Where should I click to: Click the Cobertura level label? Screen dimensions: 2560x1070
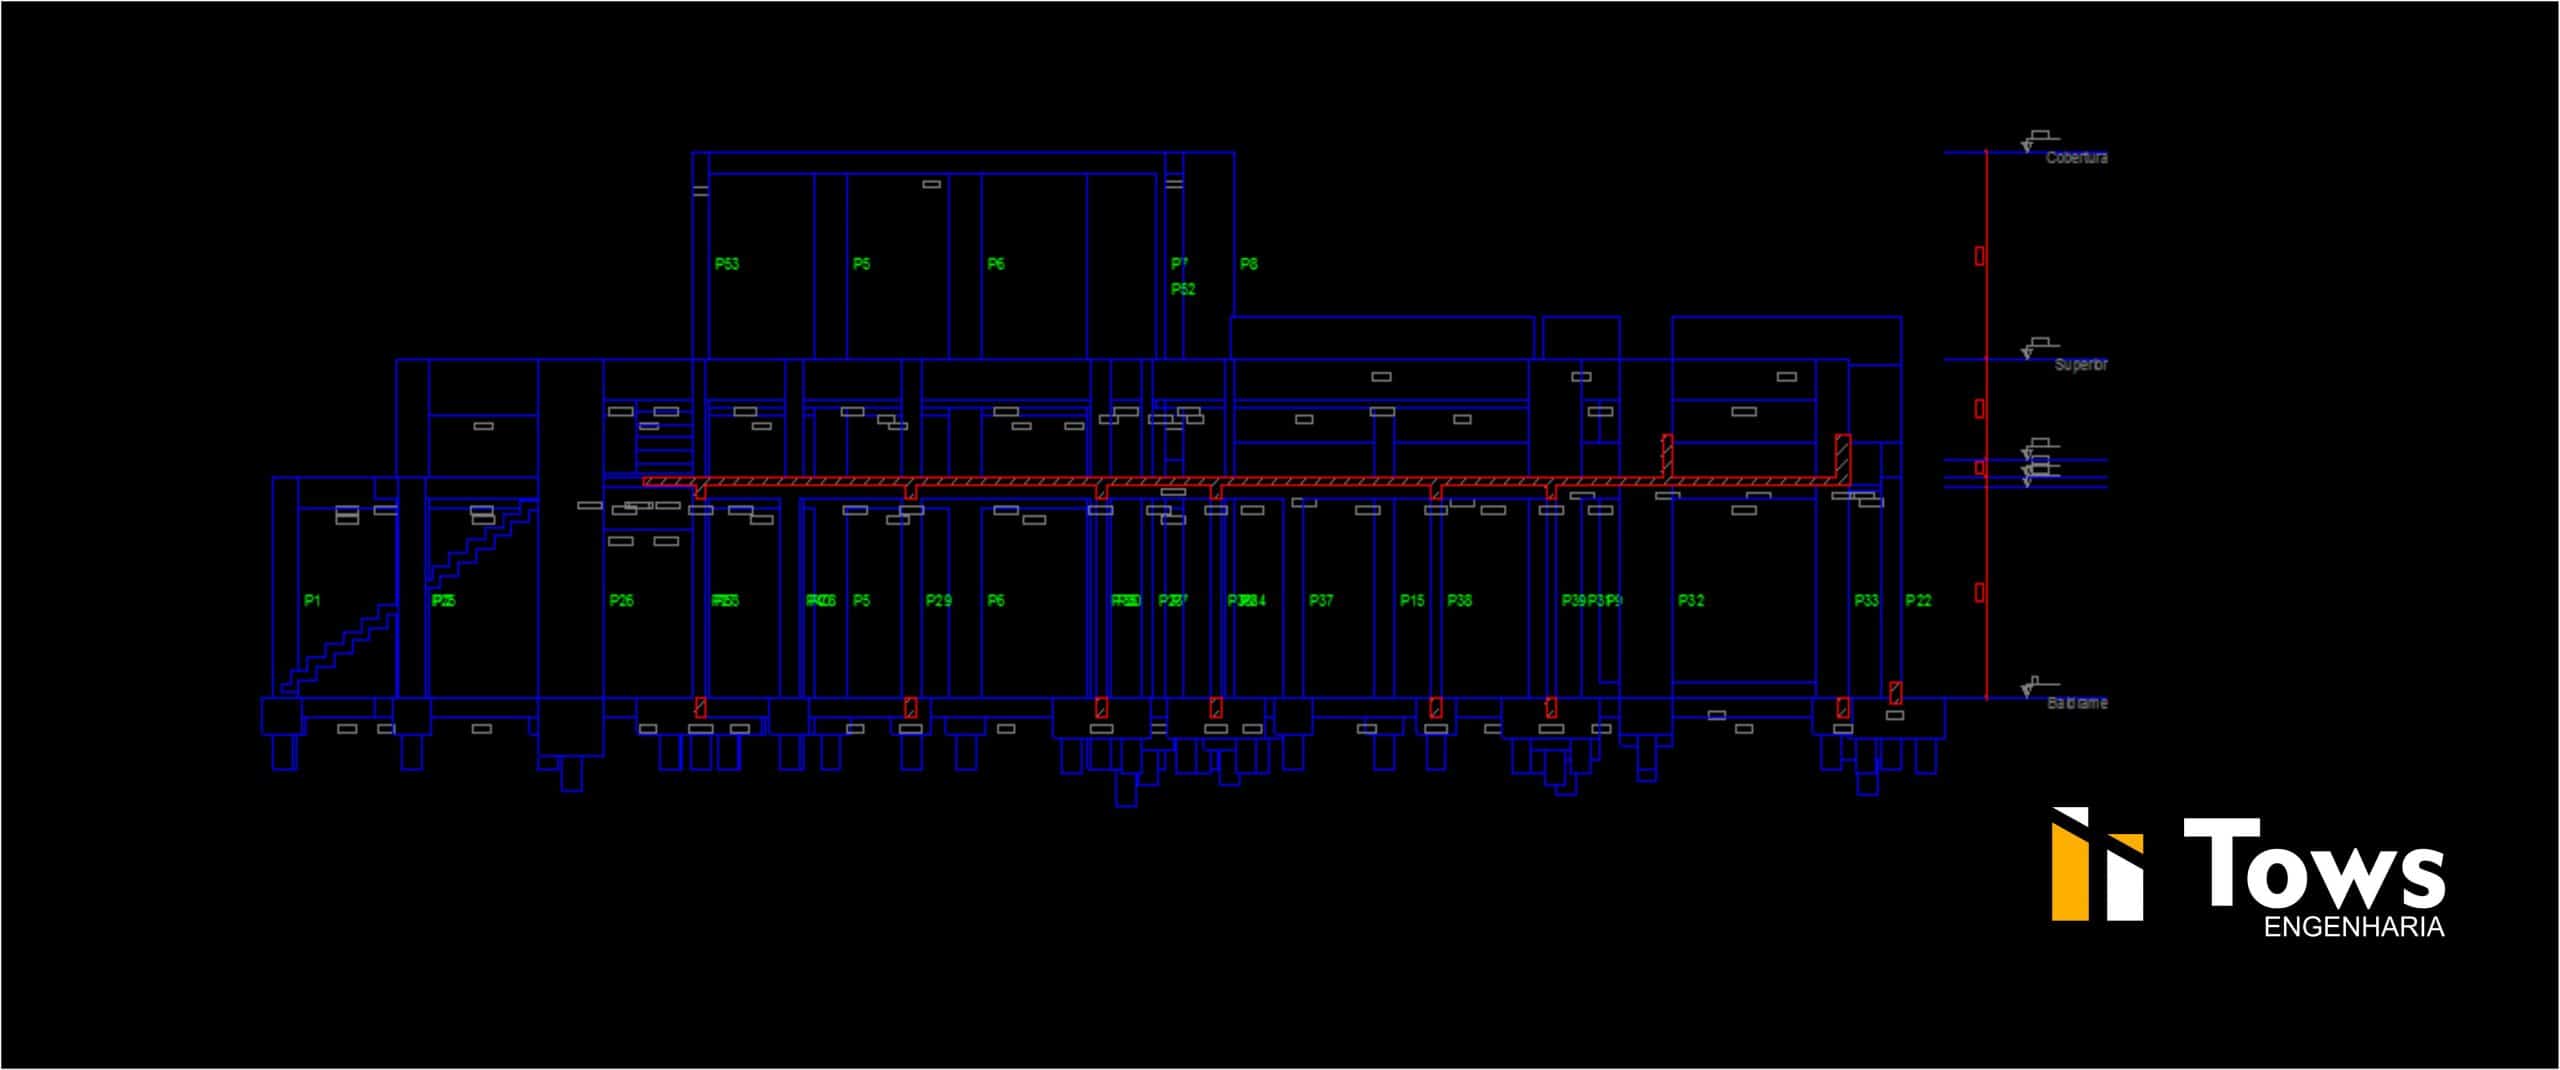[2076, 158]
